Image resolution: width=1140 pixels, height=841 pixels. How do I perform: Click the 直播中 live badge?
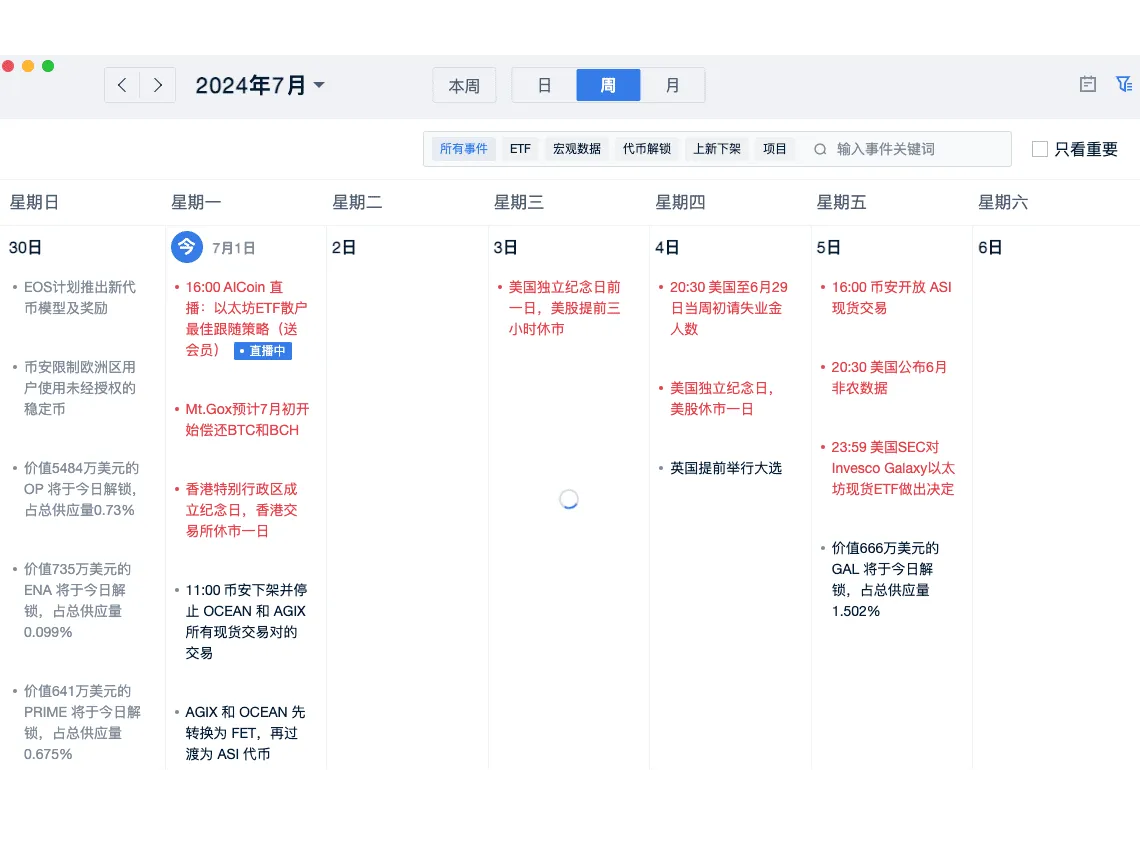(263, 351)
